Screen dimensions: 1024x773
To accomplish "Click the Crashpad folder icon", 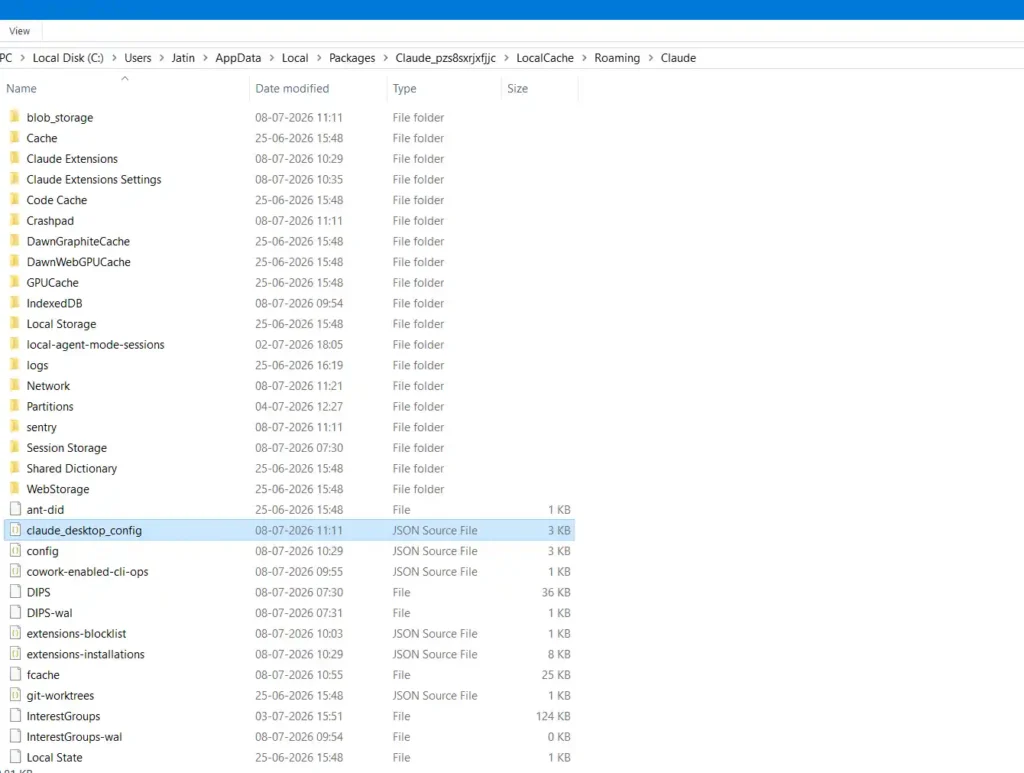I will coord(15,221).
